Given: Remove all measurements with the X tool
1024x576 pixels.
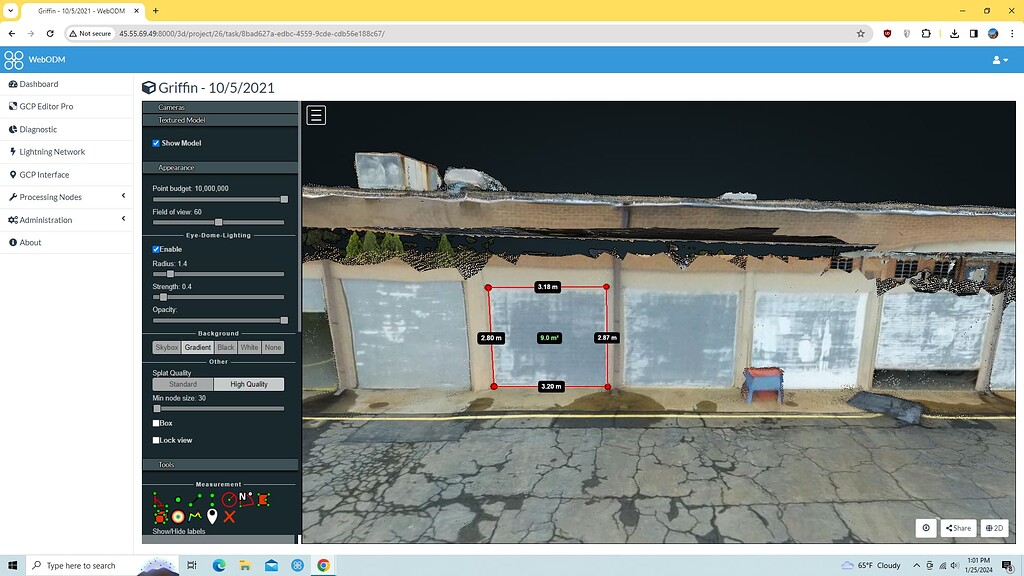Looking at the screenshot, I should click(229, 516).
